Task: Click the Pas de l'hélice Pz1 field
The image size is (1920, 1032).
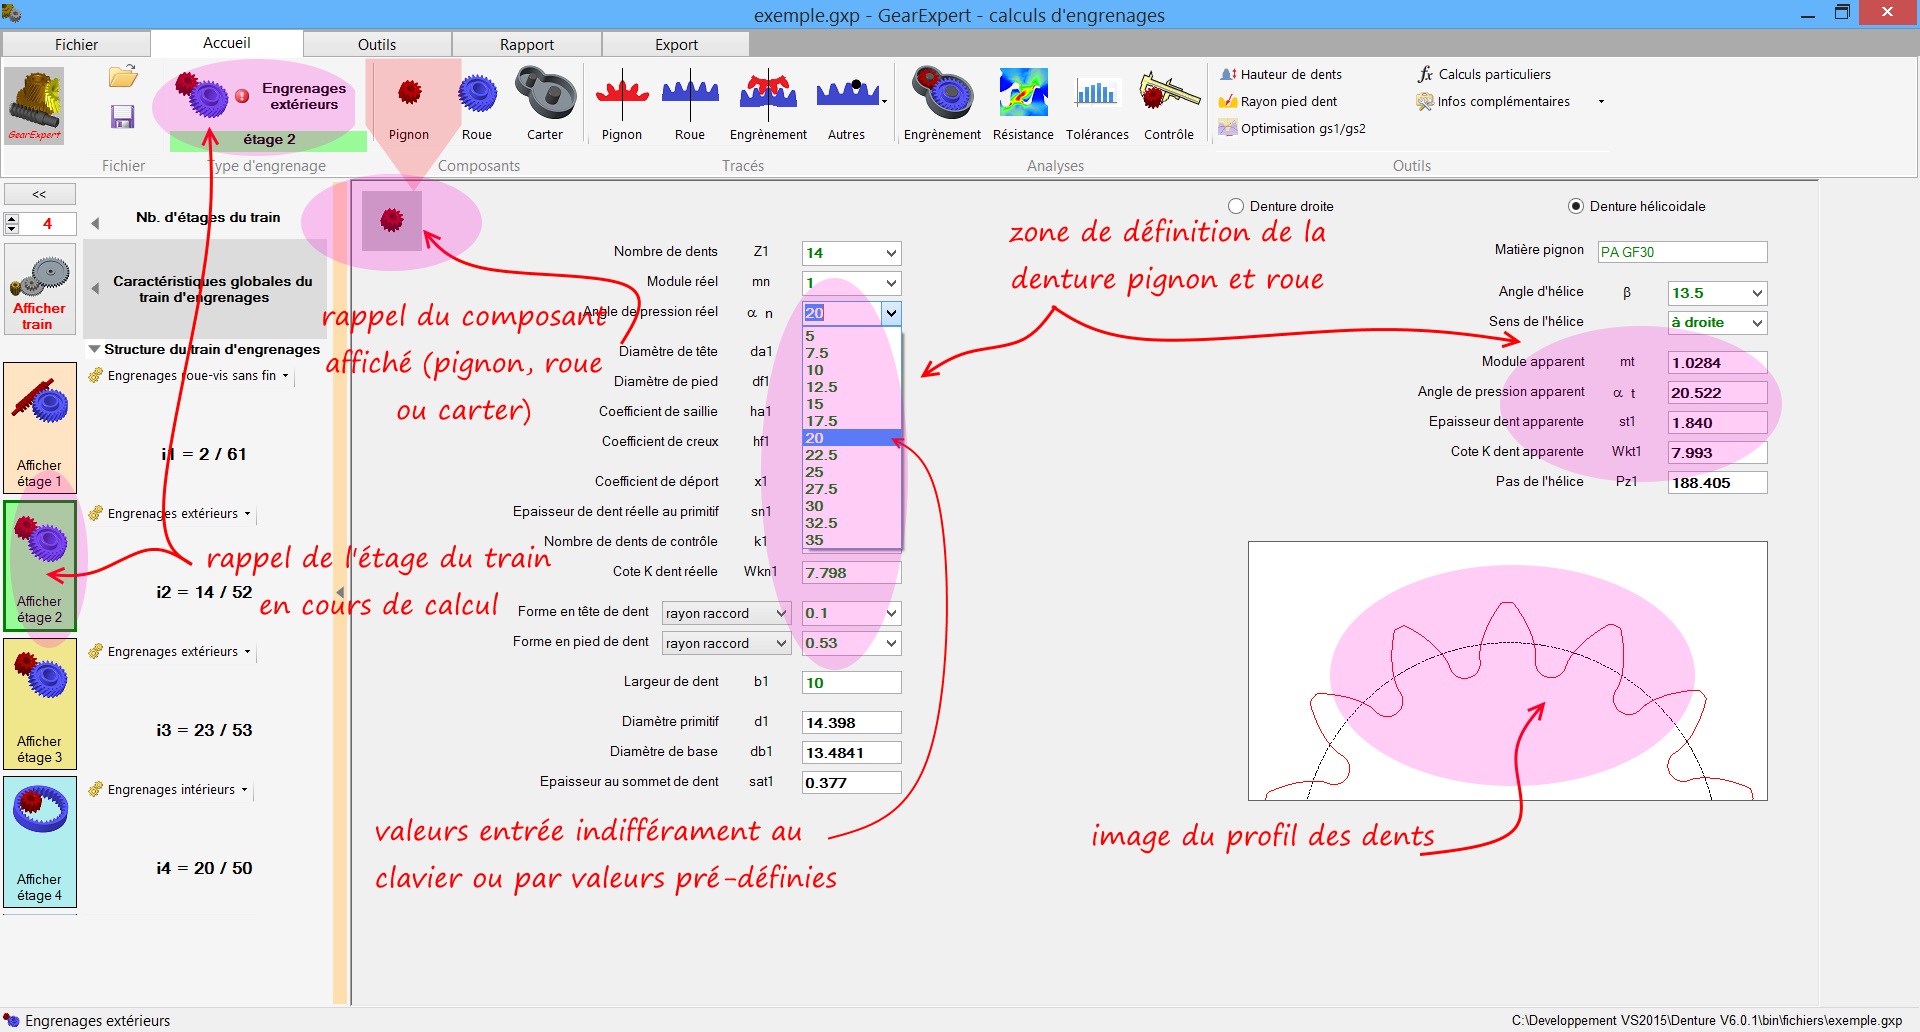Action: pos(1717,483)
